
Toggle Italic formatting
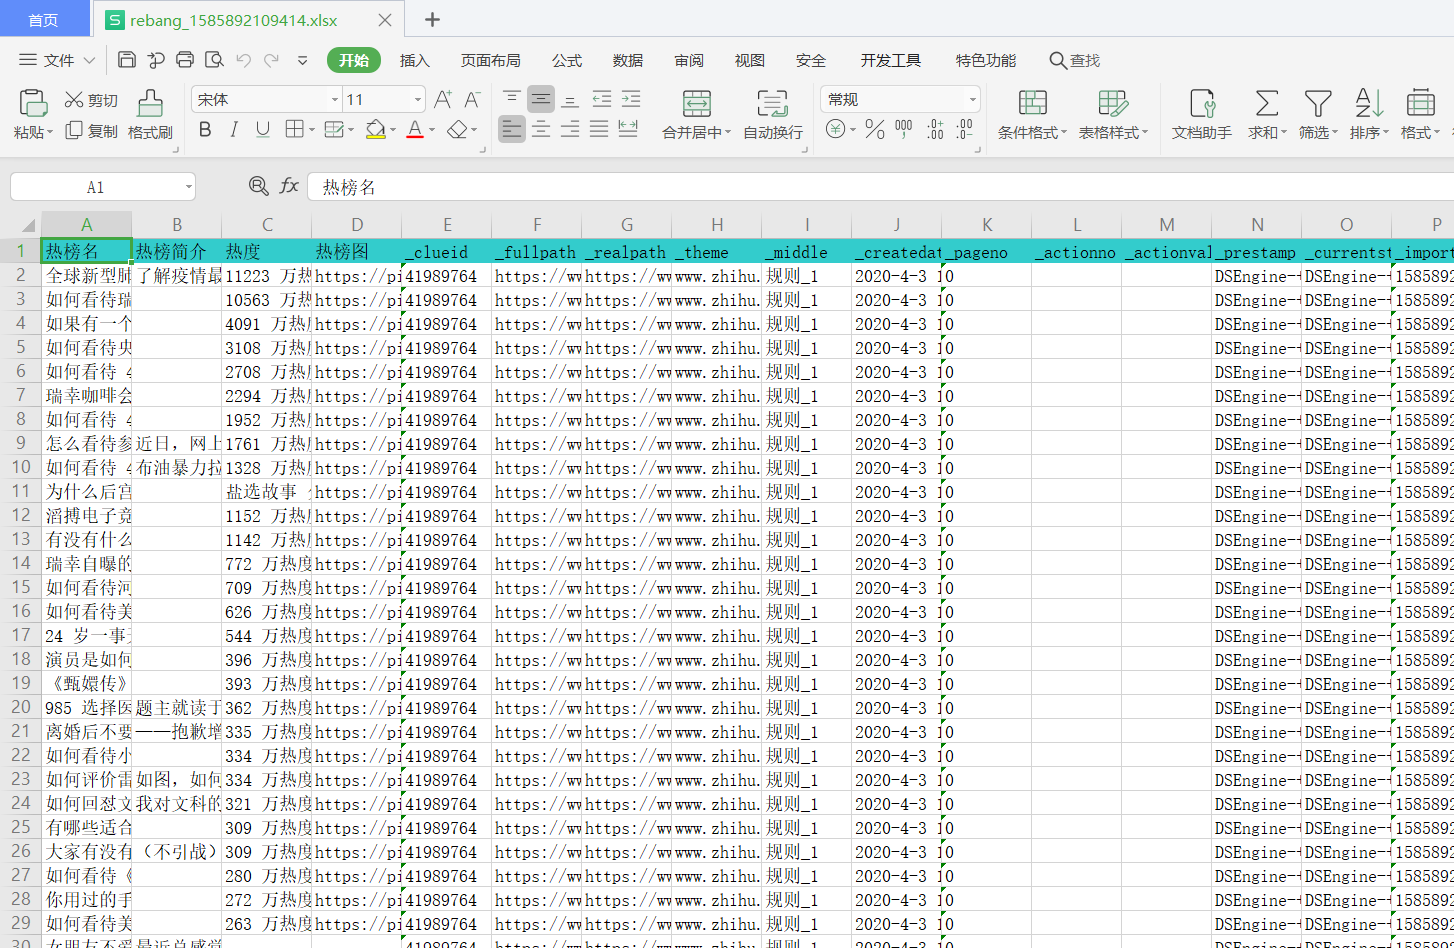click(x=234, y=129)
